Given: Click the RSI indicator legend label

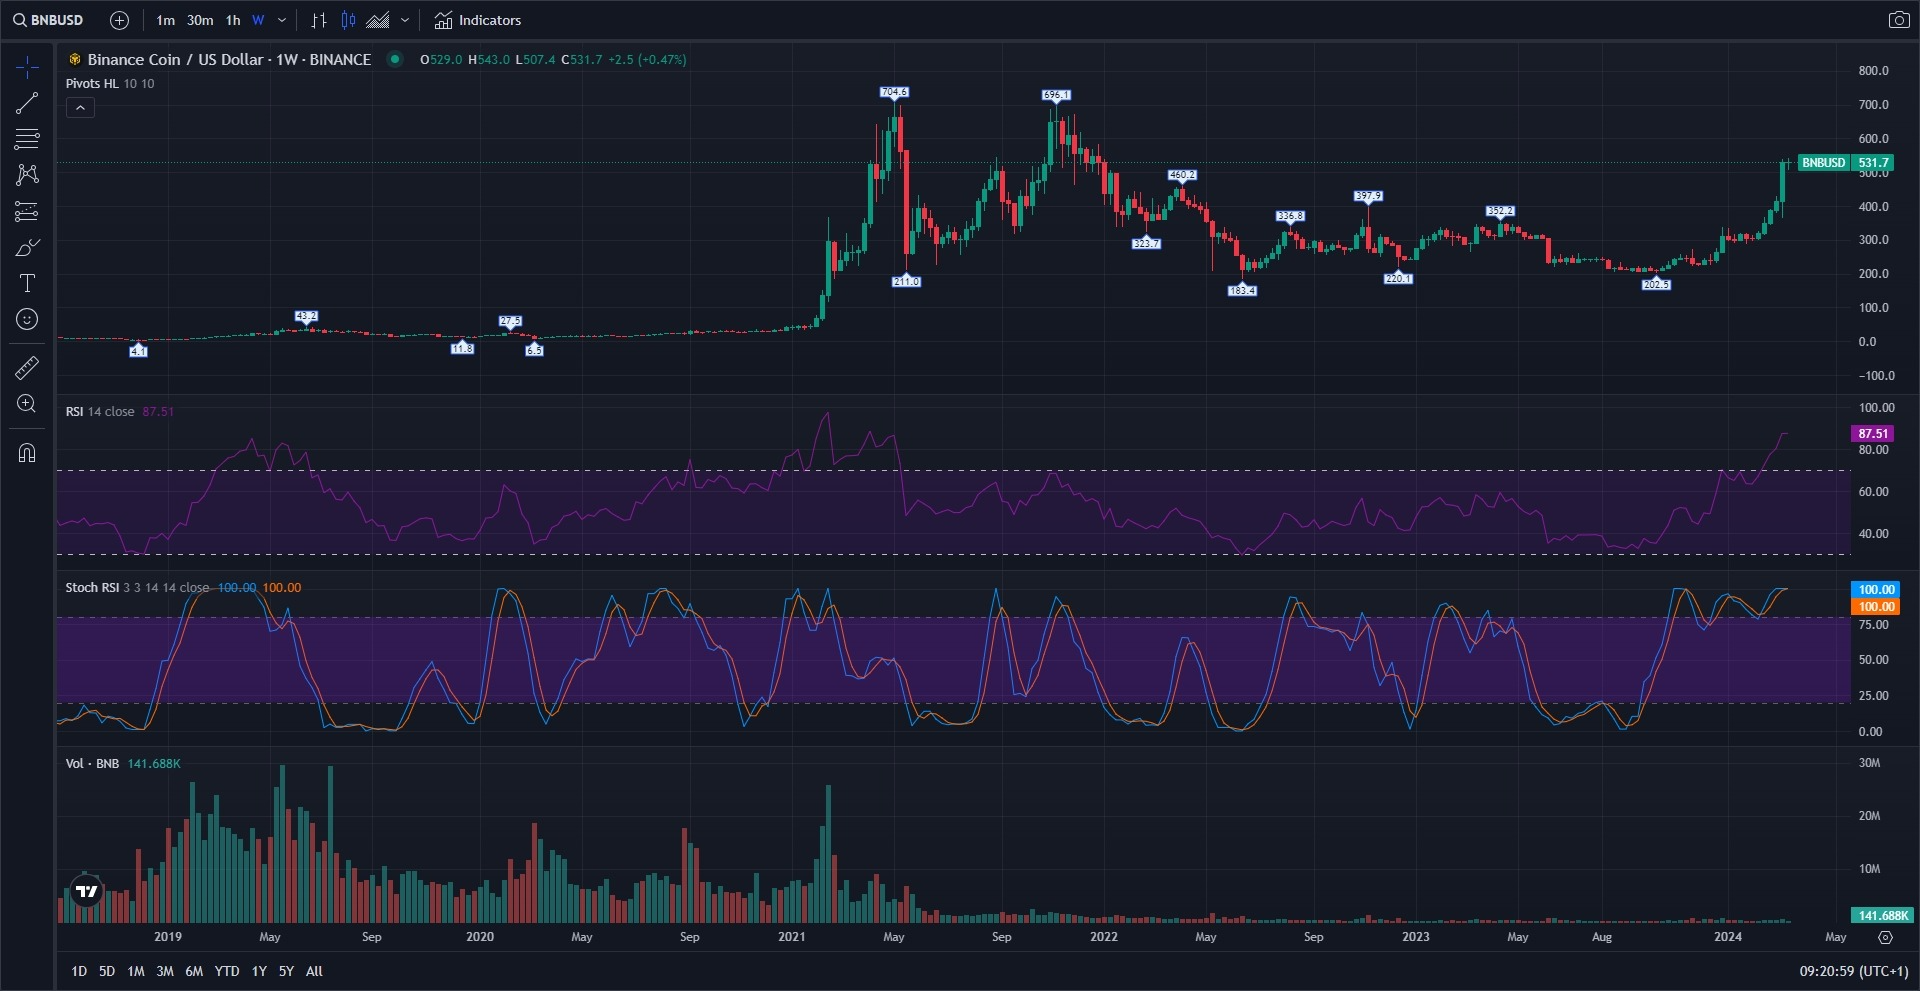Looking at the screenshot, I should click(74, 412).
